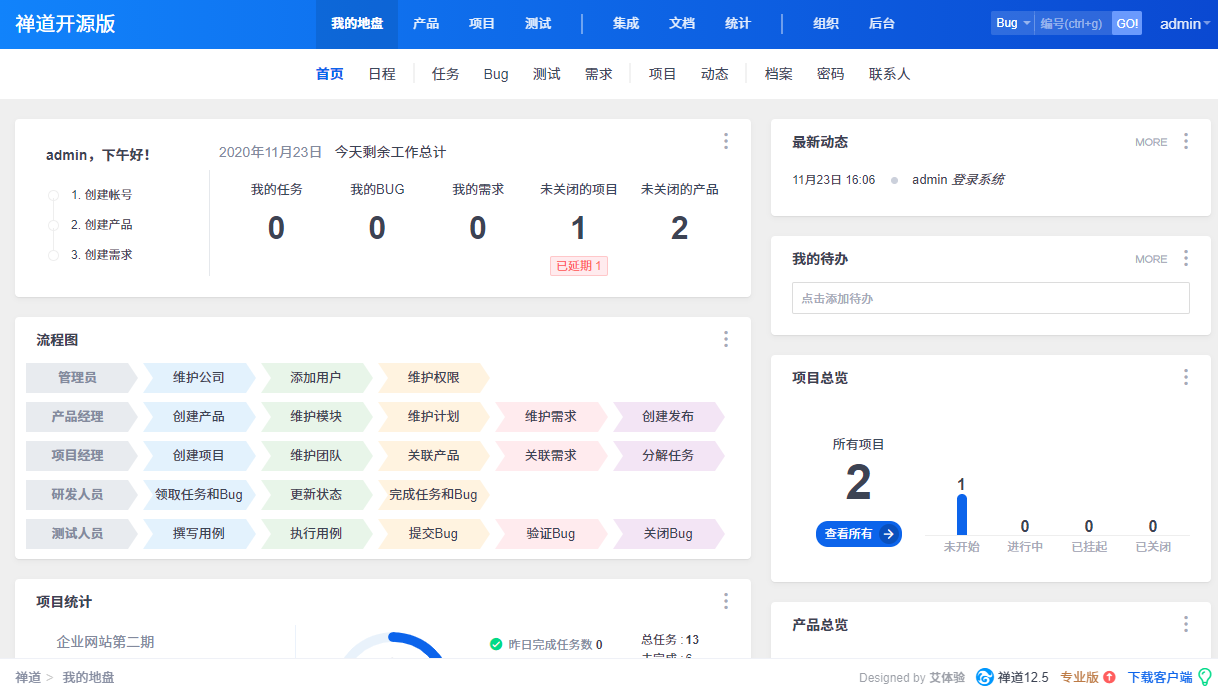Click the 我的任务 count 0

tap(277, 229)
